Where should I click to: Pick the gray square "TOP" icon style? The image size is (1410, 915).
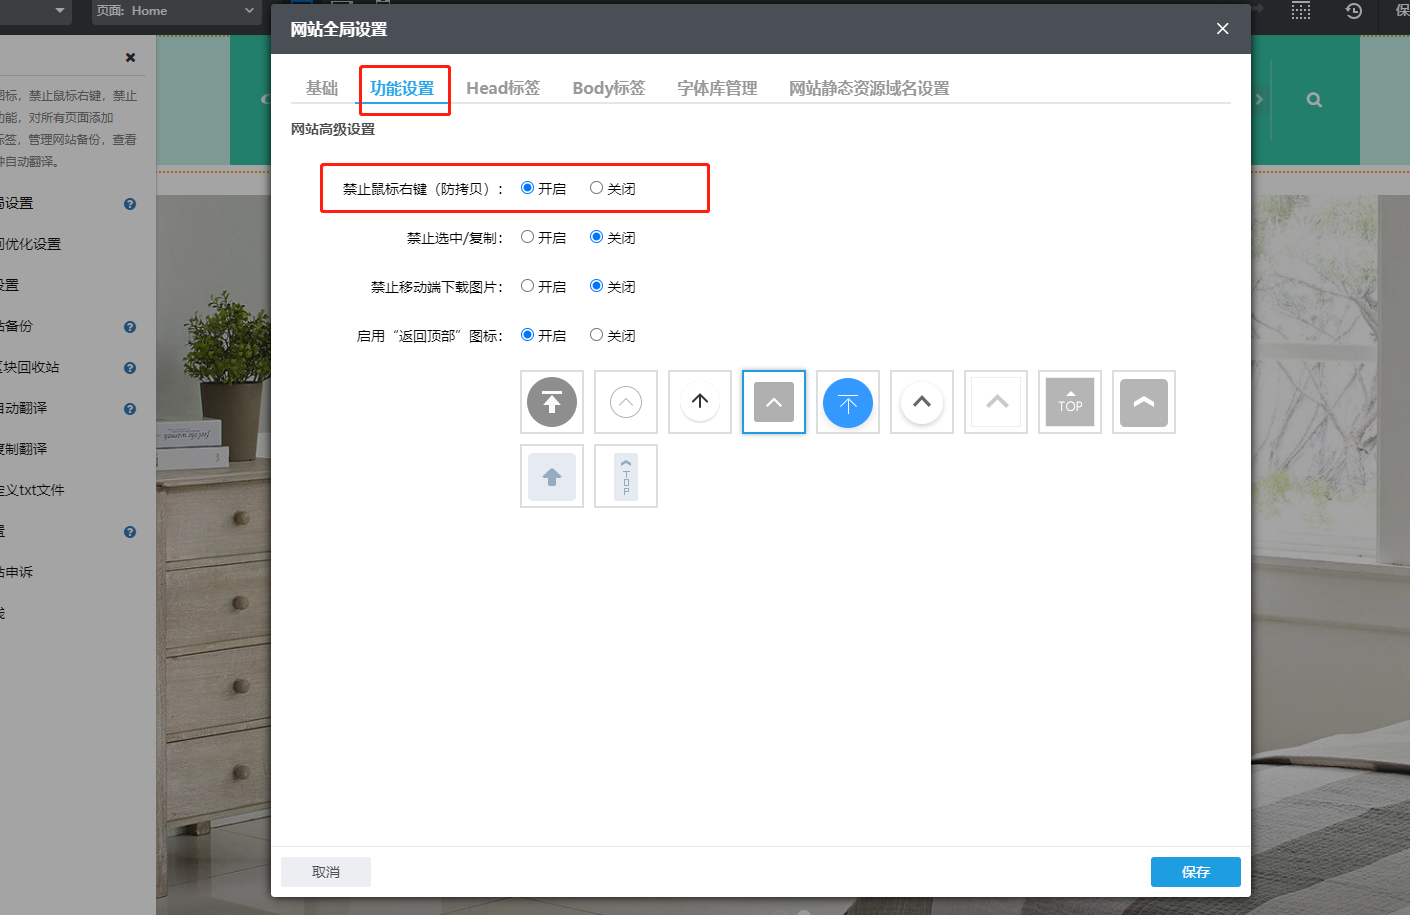[1069, 402]
